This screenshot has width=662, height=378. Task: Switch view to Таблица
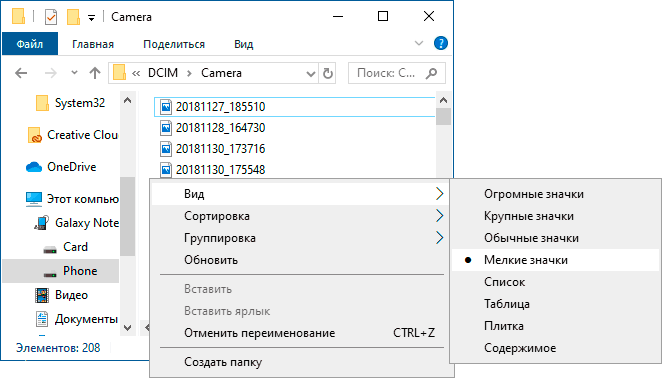click(555, 304)
